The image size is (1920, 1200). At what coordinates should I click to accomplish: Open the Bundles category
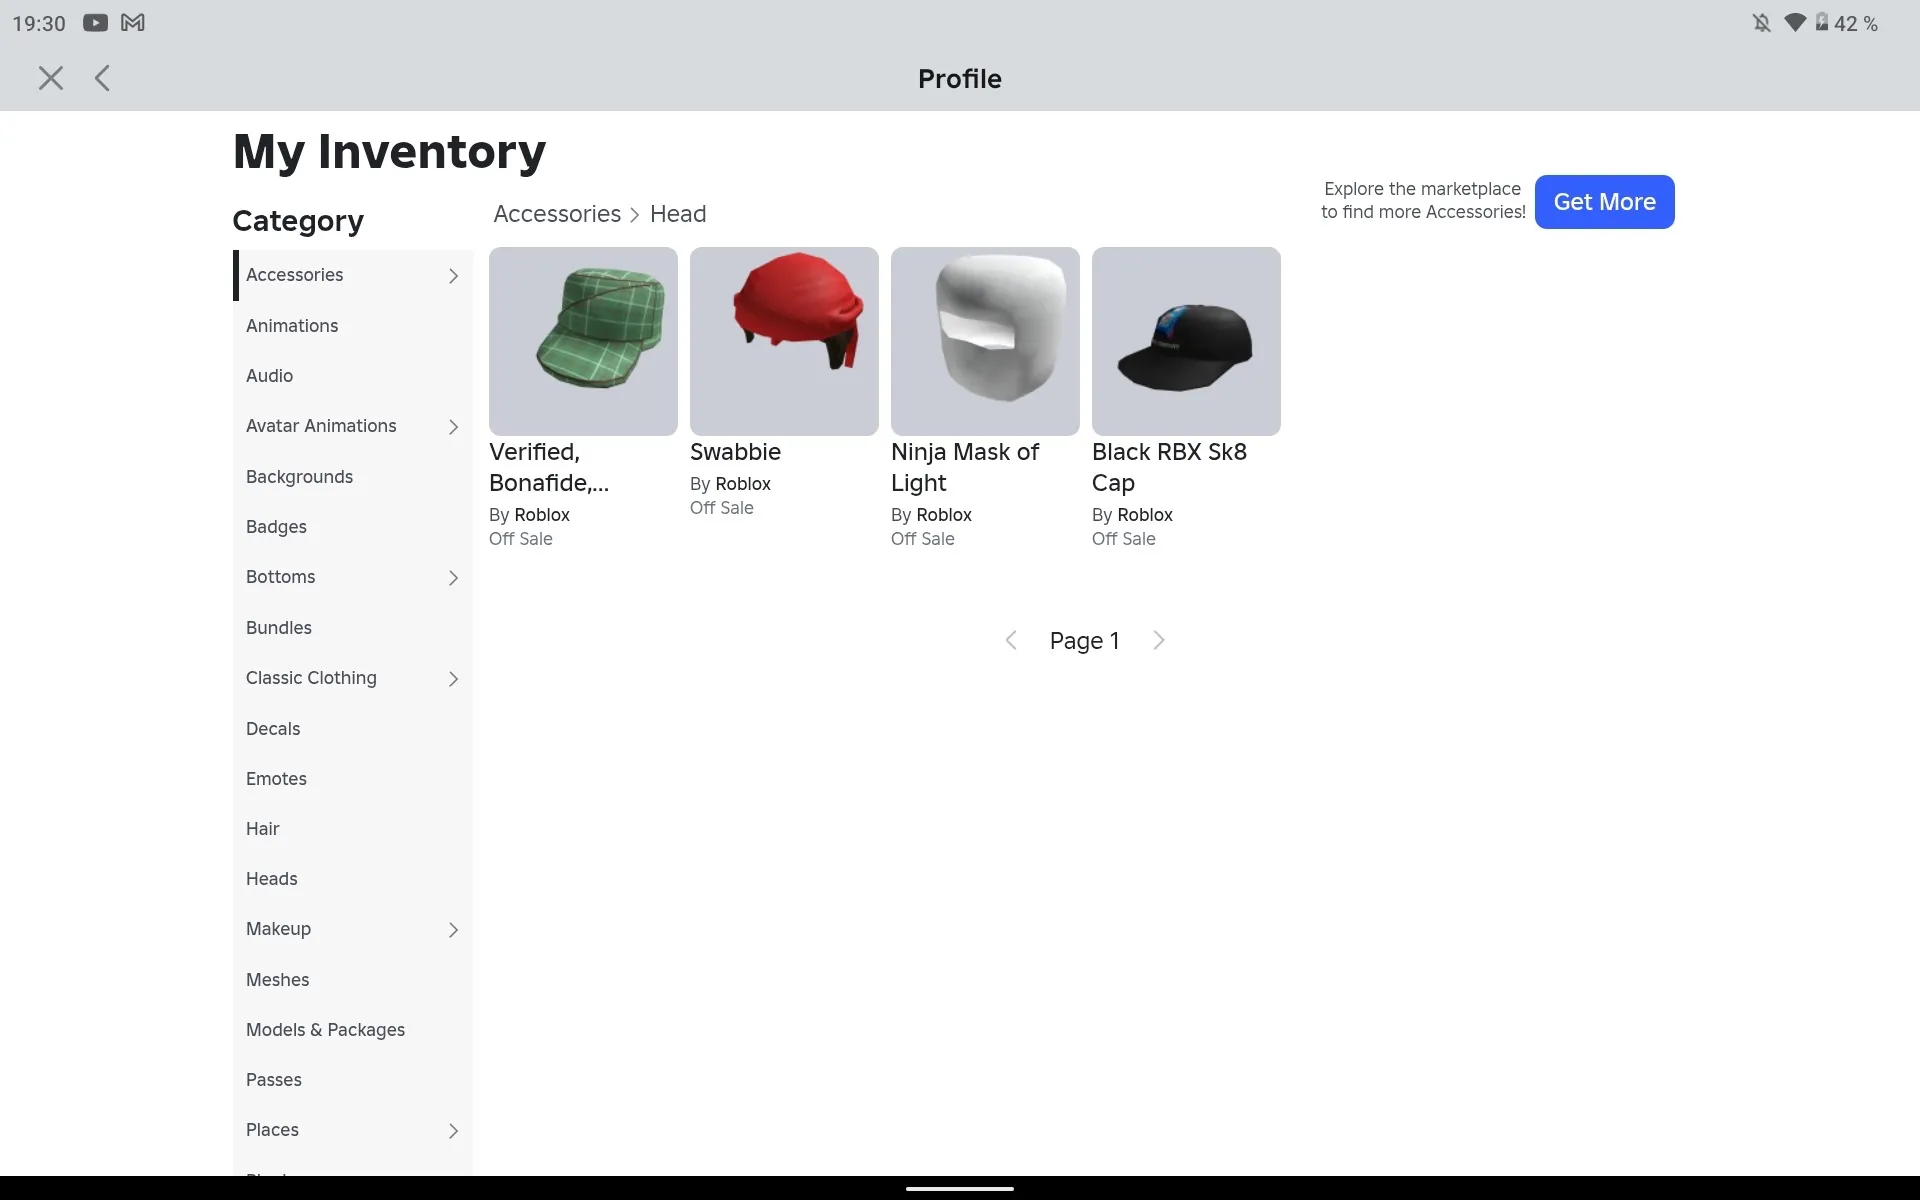pos(353,628)
